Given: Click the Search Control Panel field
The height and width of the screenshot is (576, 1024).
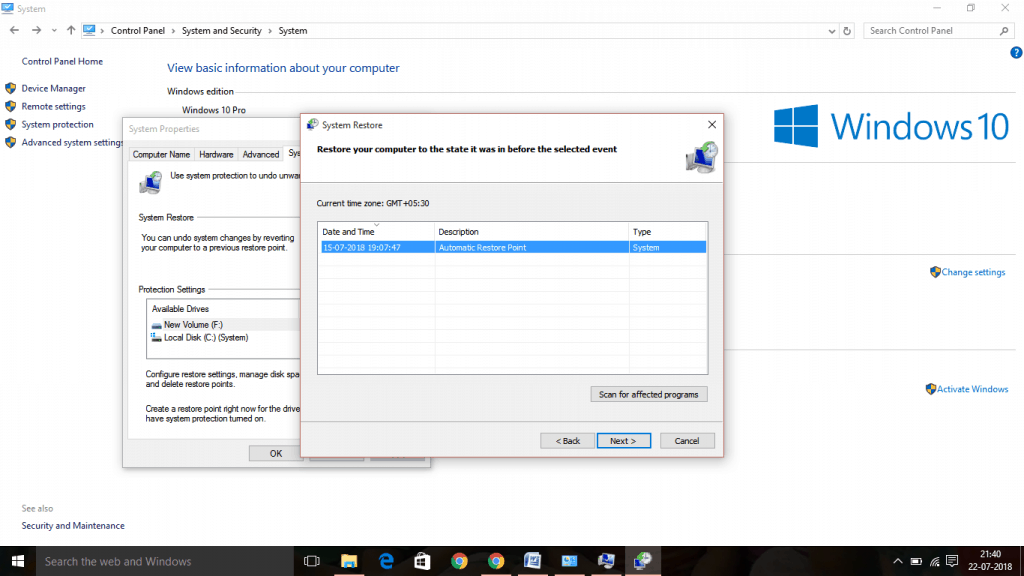Looking at the screenshot, I should (930, 30).
